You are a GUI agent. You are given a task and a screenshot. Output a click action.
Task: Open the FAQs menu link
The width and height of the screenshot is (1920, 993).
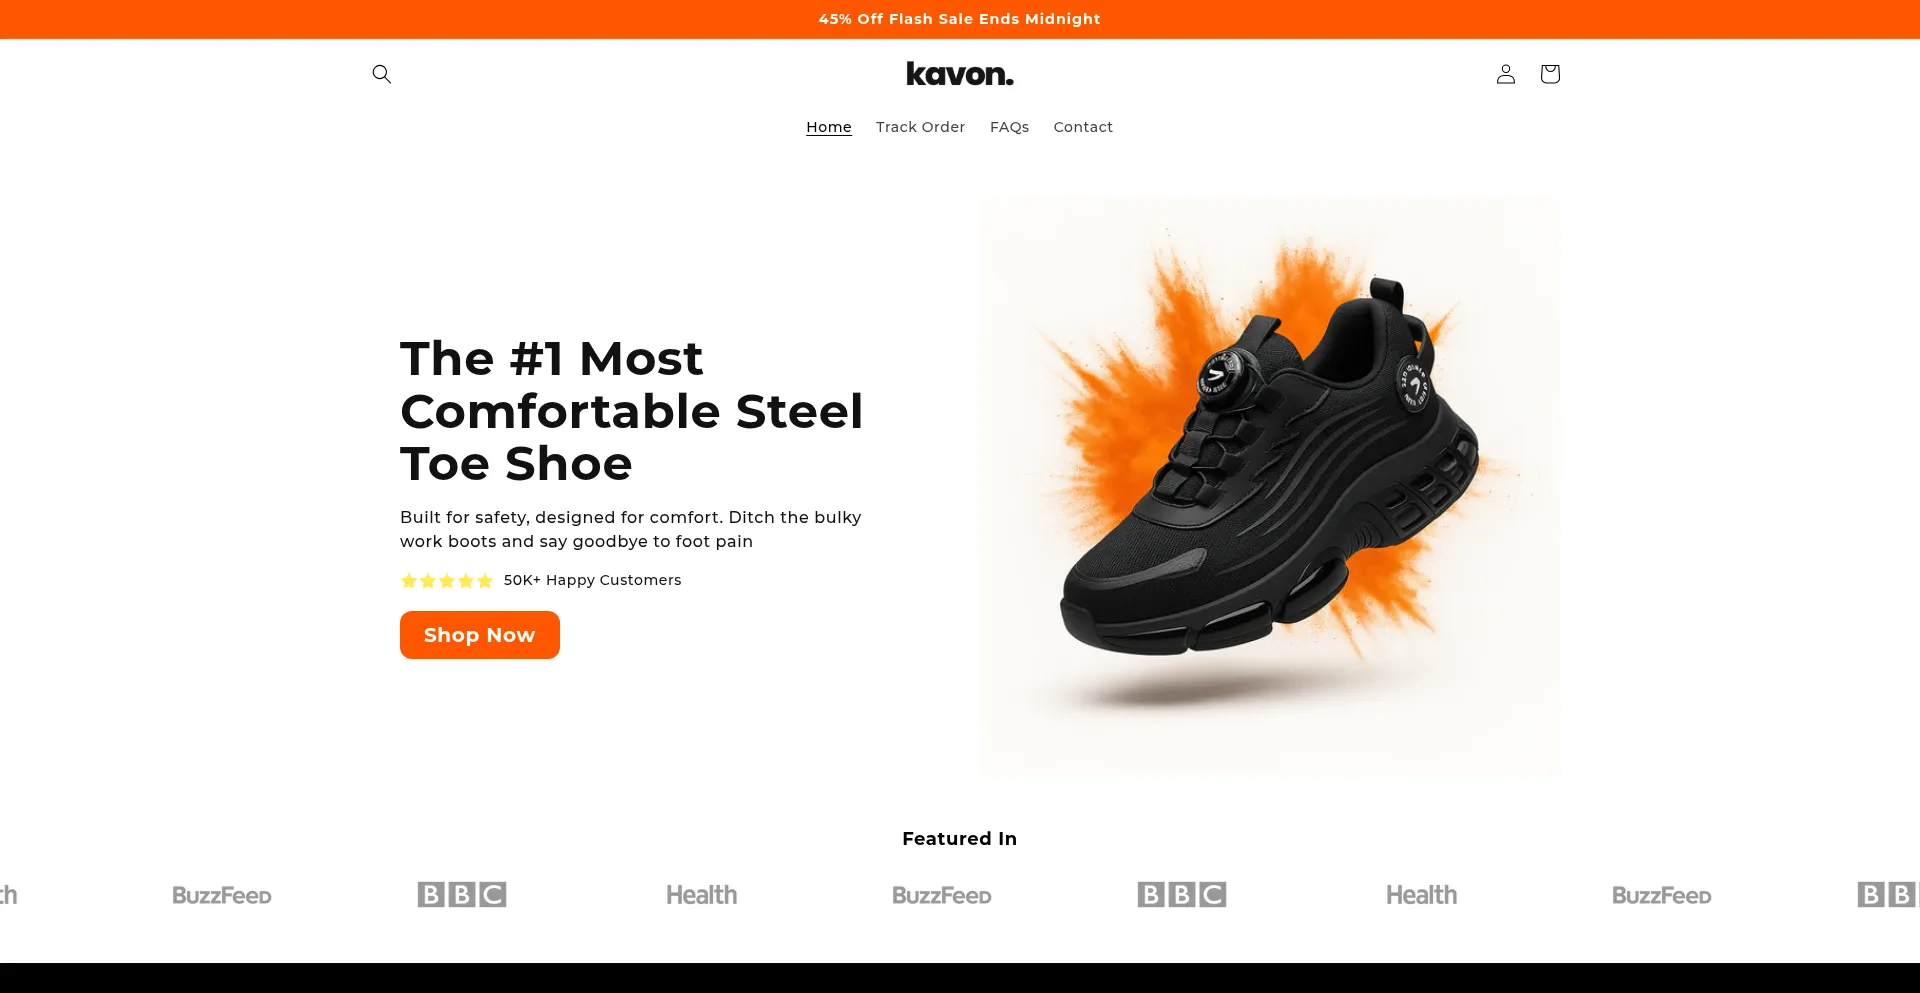(x=1009, y=127)
